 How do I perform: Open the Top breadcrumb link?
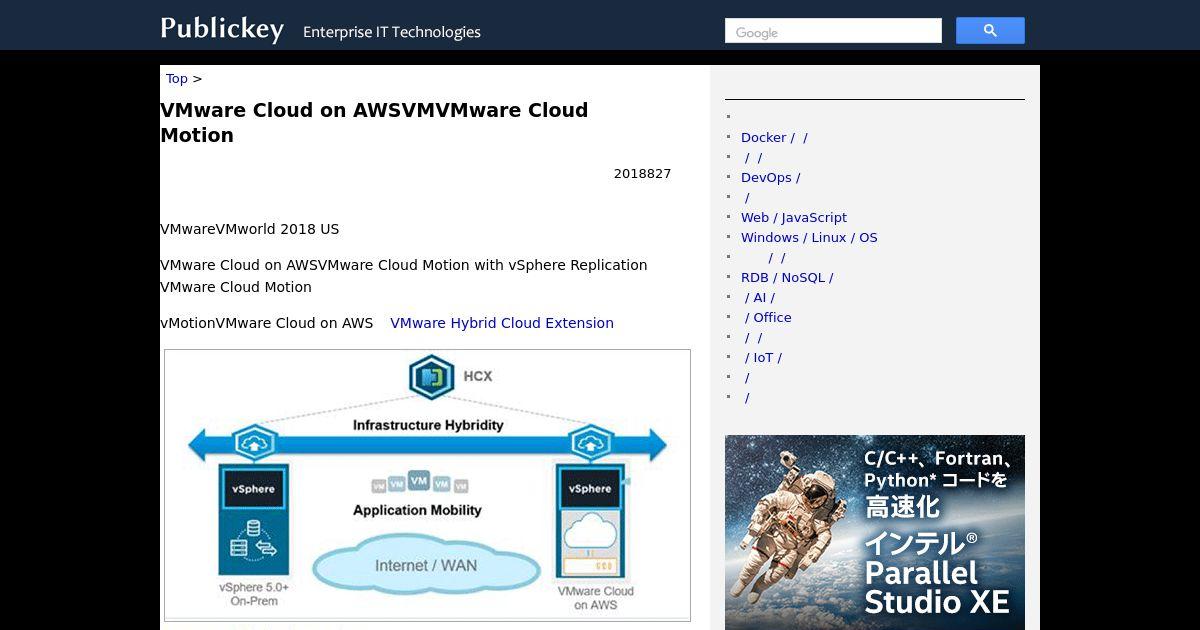(x=177, y=79)
